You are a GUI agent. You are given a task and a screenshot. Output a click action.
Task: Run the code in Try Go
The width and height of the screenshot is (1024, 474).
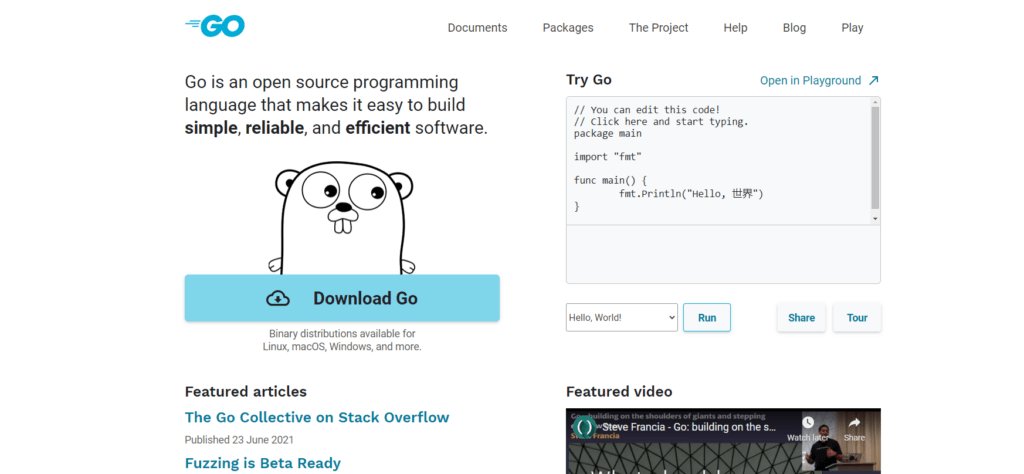707,317
